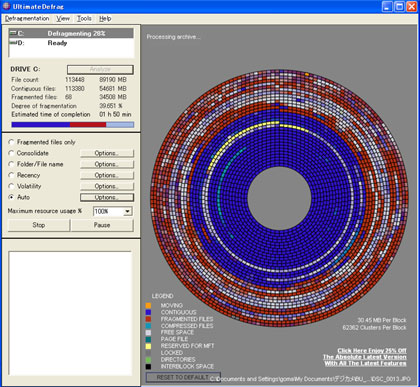The width and height of the screenshot is (420, 387).
Task: Click the yellow RESERVED FOR MFT legend swatch
Action: (148, 346)
